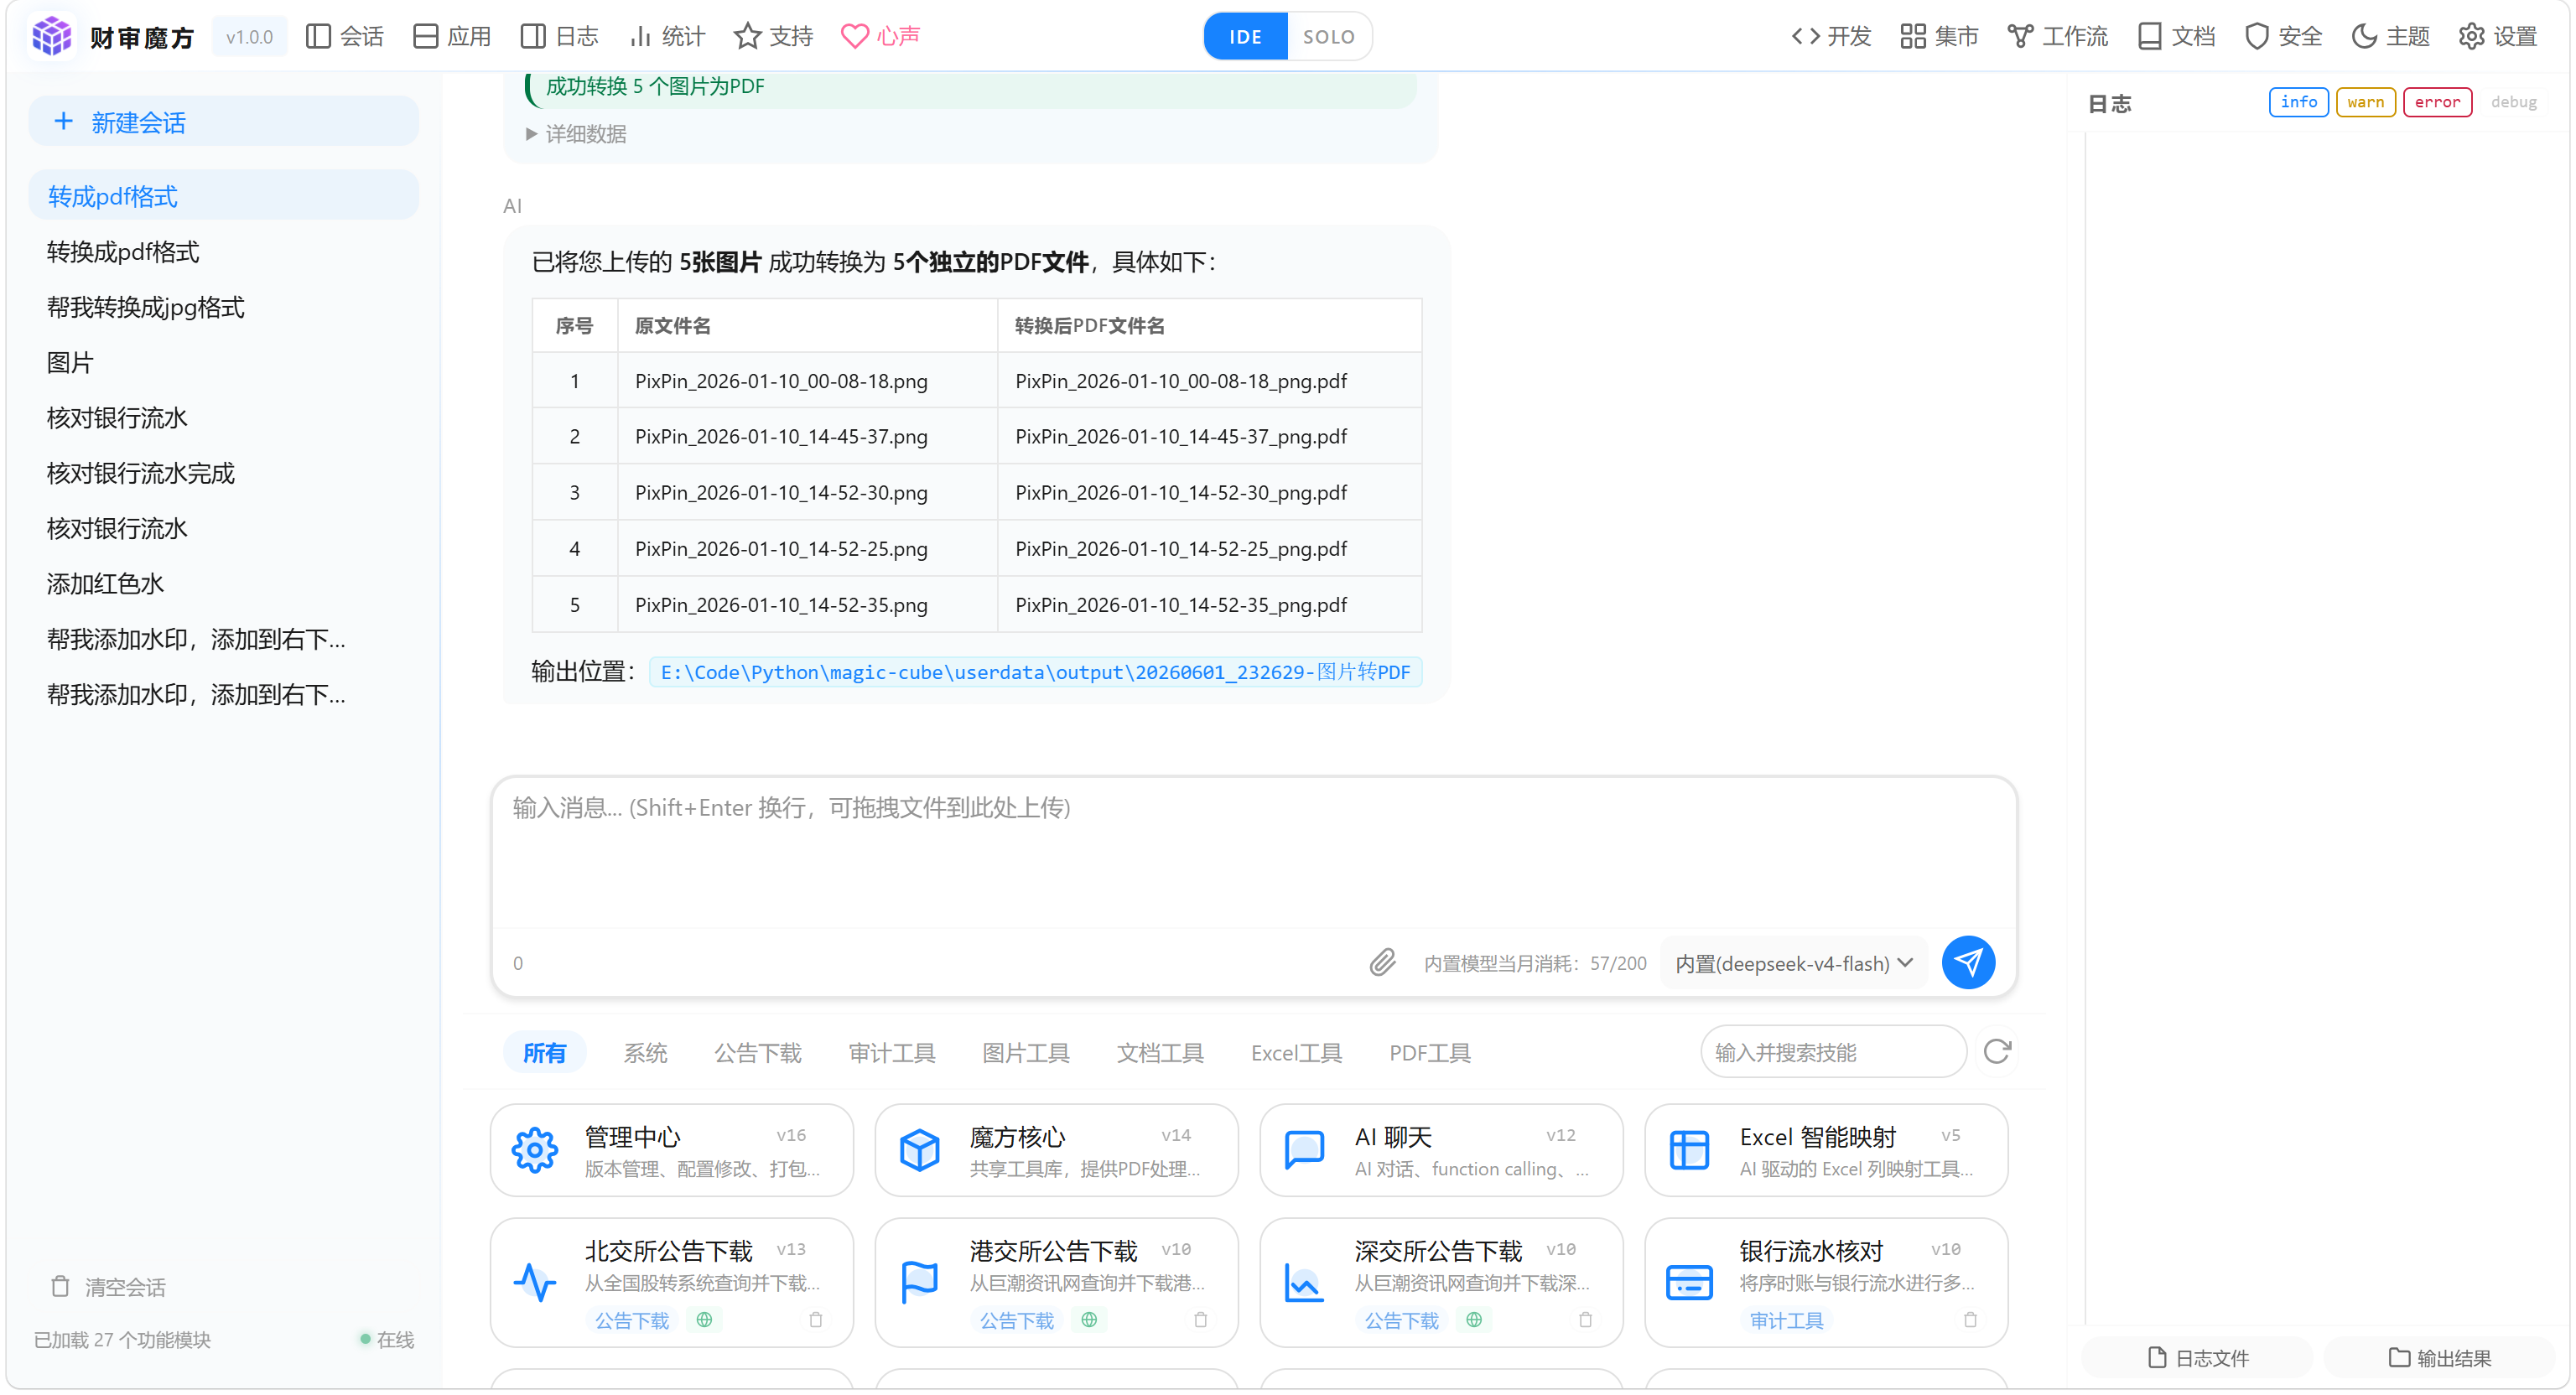Open the 会话 panel from top bar
This screenshot has width=2576, height=1395.
coord(345,37)
